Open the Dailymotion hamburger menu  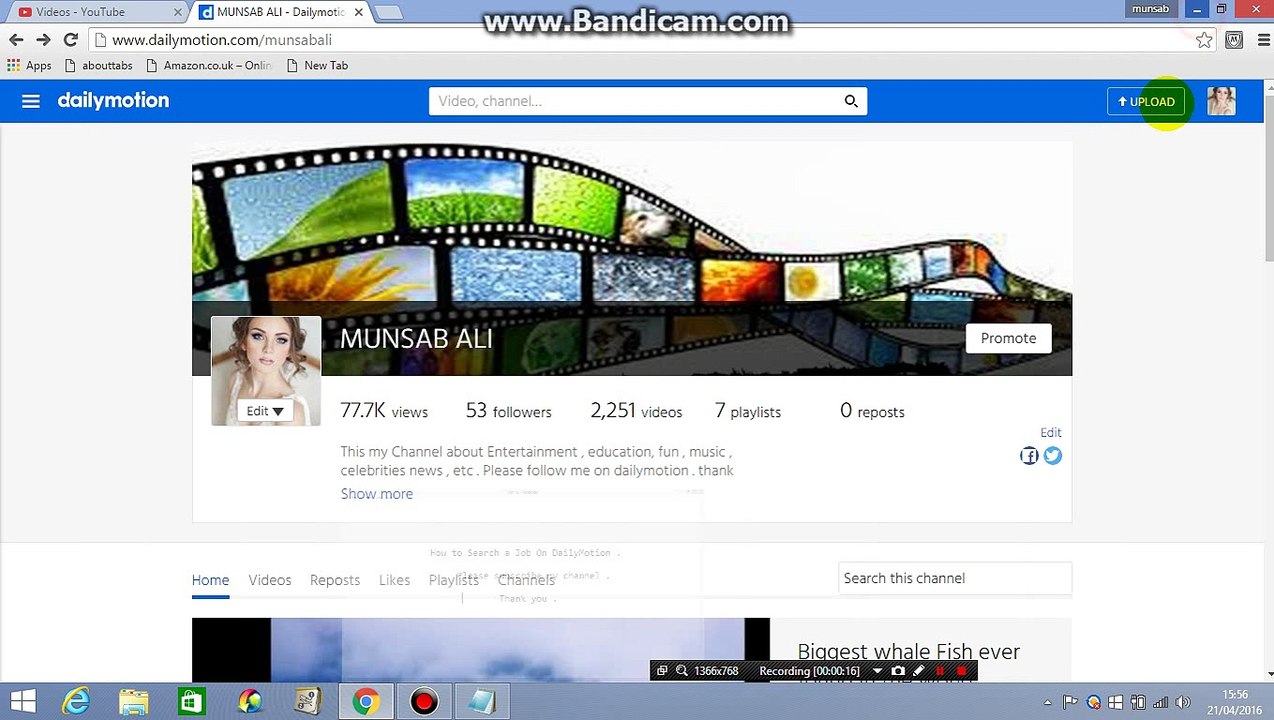(31, 101)
